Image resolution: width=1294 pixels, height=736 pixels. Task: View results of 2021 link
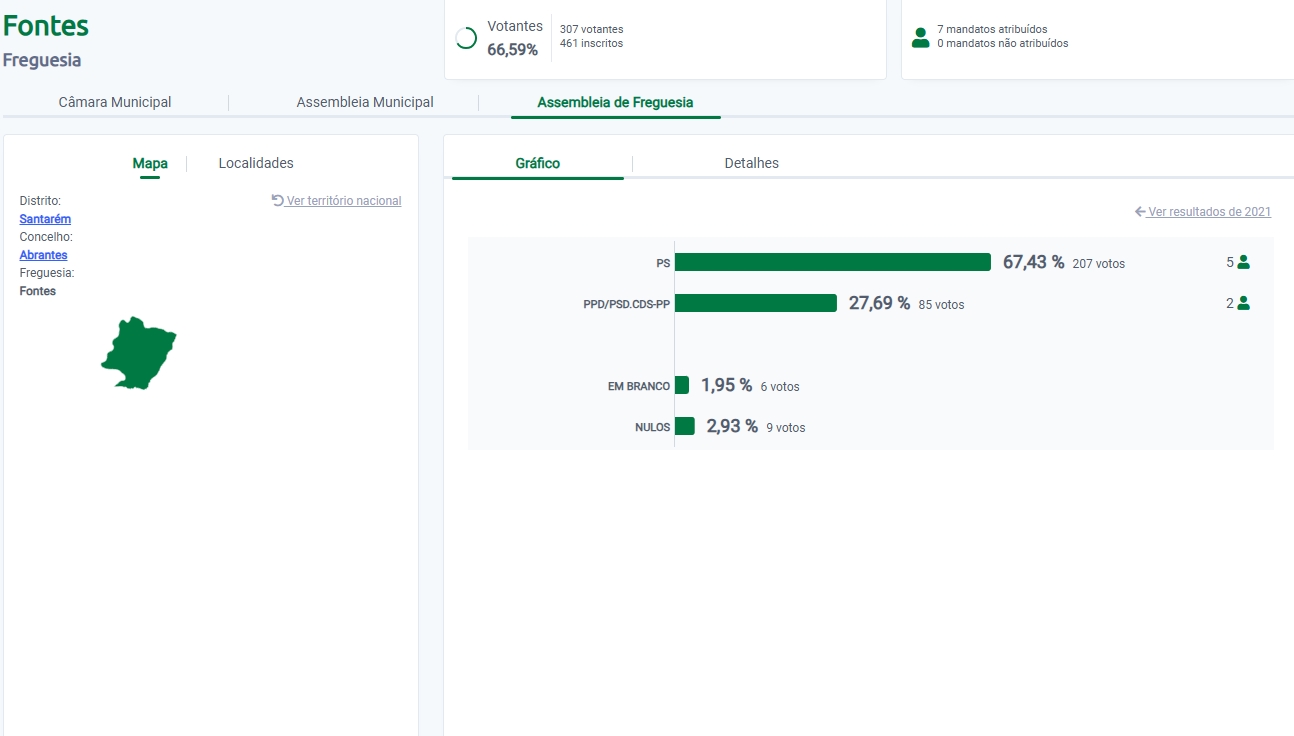coord(1209,212)
